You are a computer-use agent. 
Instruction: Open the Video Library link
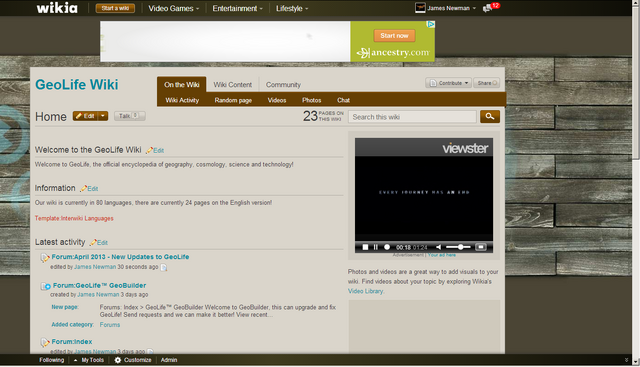pyautogui.click(x=365, y=291)
